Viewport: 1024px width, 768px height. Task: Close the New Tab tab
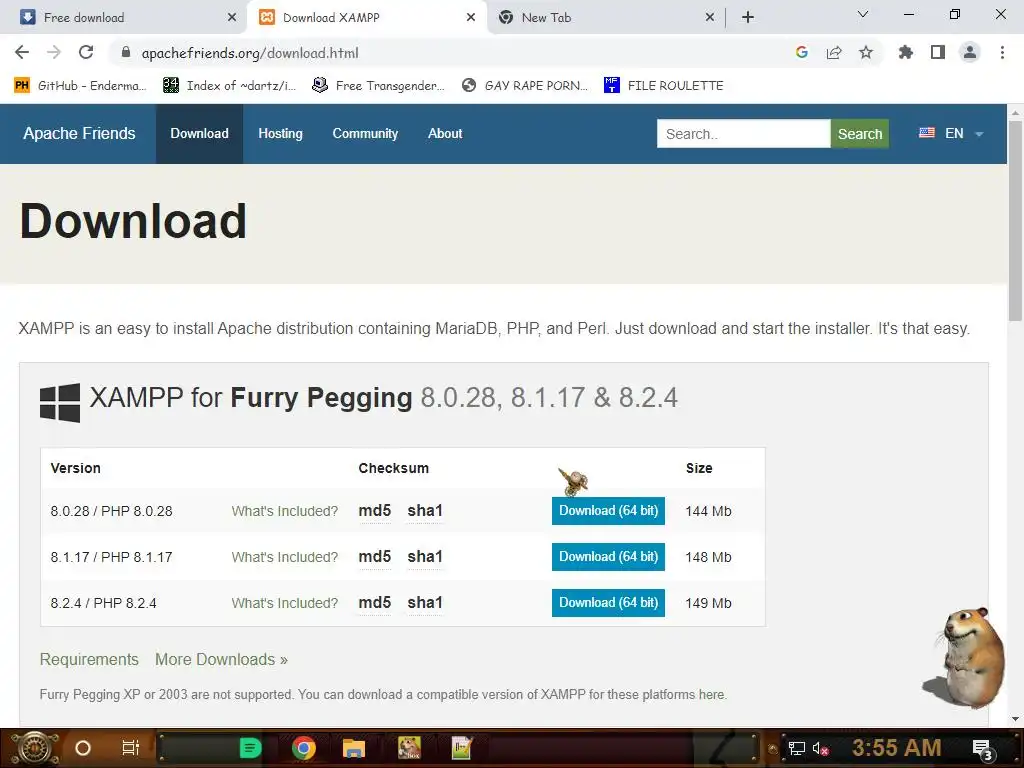(710, 18)
